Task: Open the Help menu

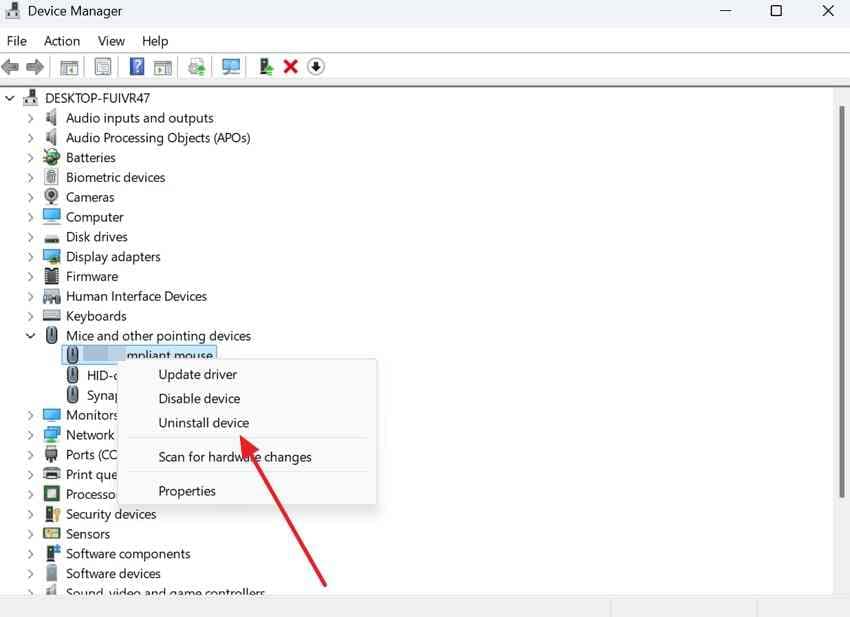Action: click(155, 41)
